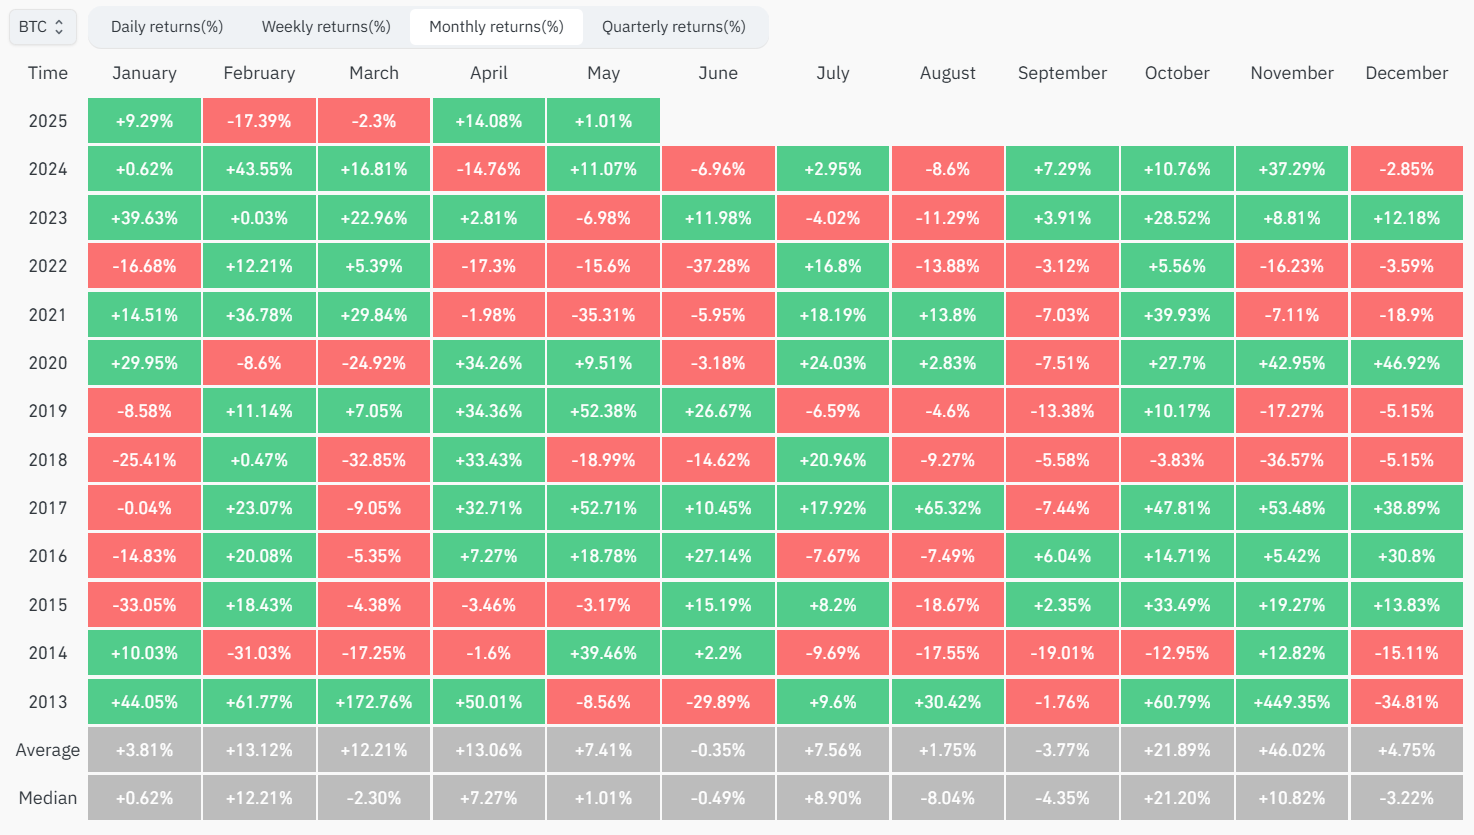The image size is (1474, 835).
Task: Select the Monthly returns(%) tab
Action: point(496,27)
